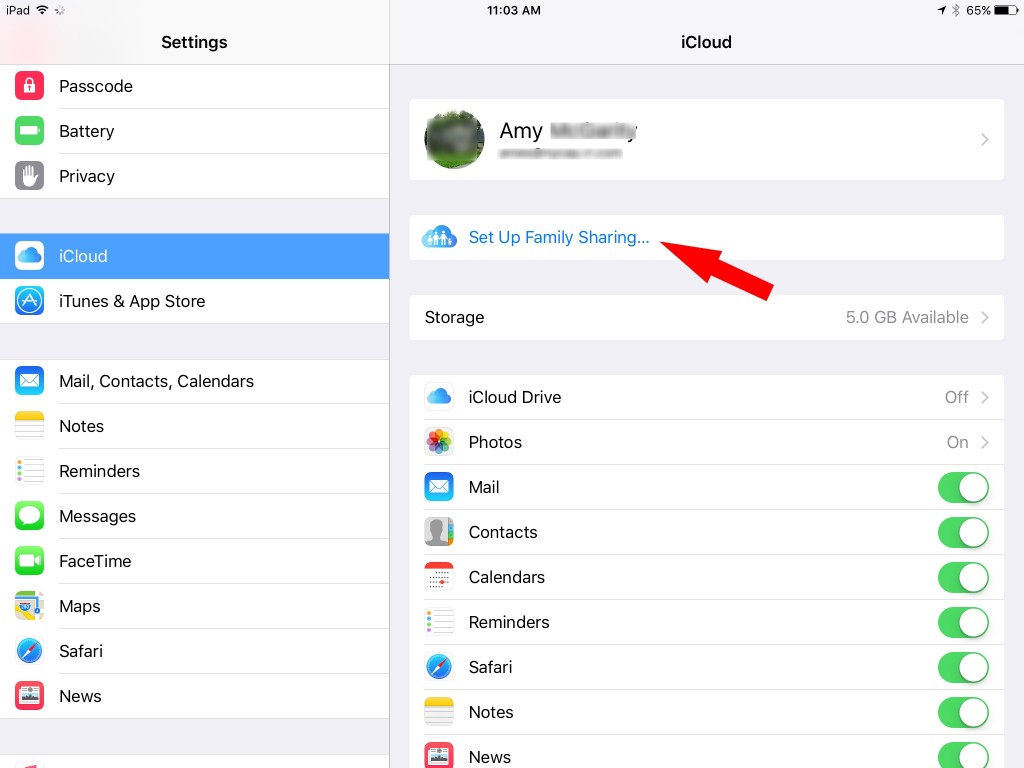Open Battery settings
The height and width of the screenshot is (768, 1024).
[x=195, y=131]
